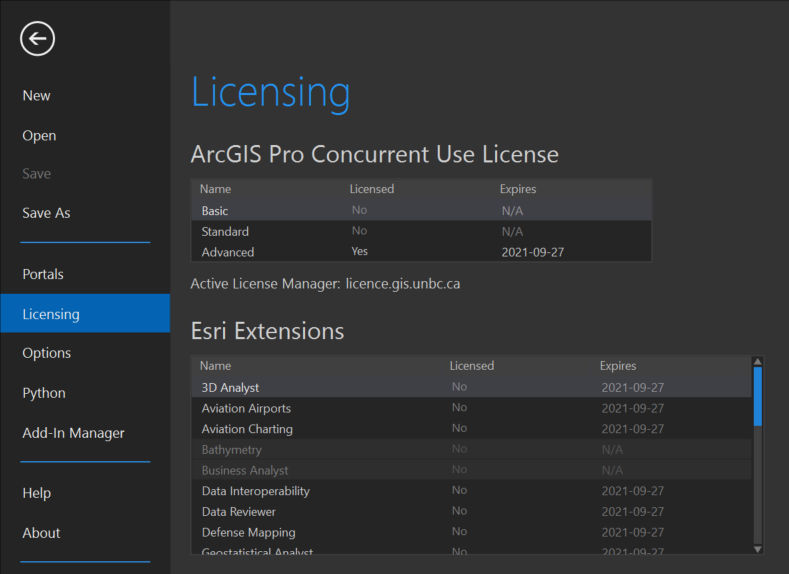Click the Name header in license table

click(x=215, y=189)
